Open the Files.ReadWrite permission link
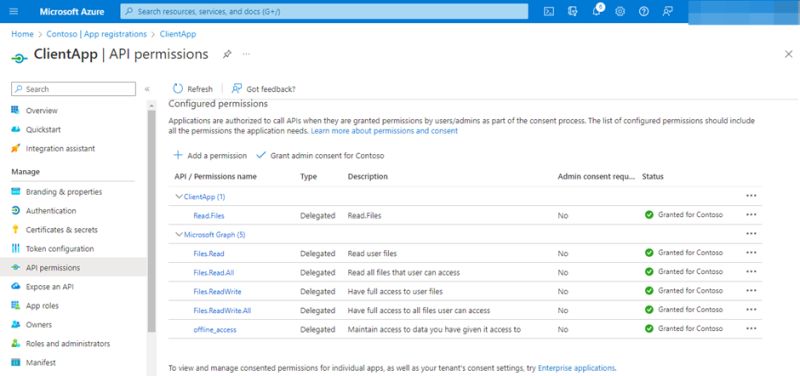This screenshot has width=800, height=376. click(x=217, y=292)
